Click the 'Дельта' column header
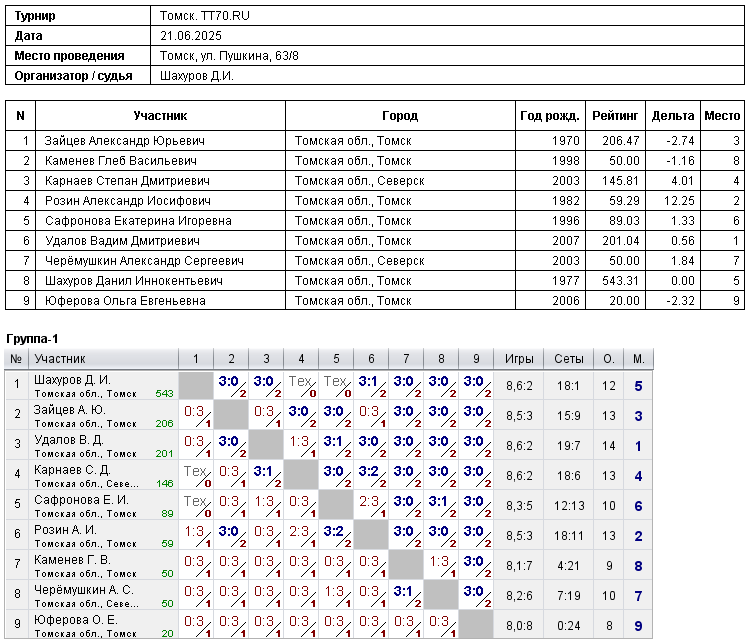750x644 pixels. (673, 116)
